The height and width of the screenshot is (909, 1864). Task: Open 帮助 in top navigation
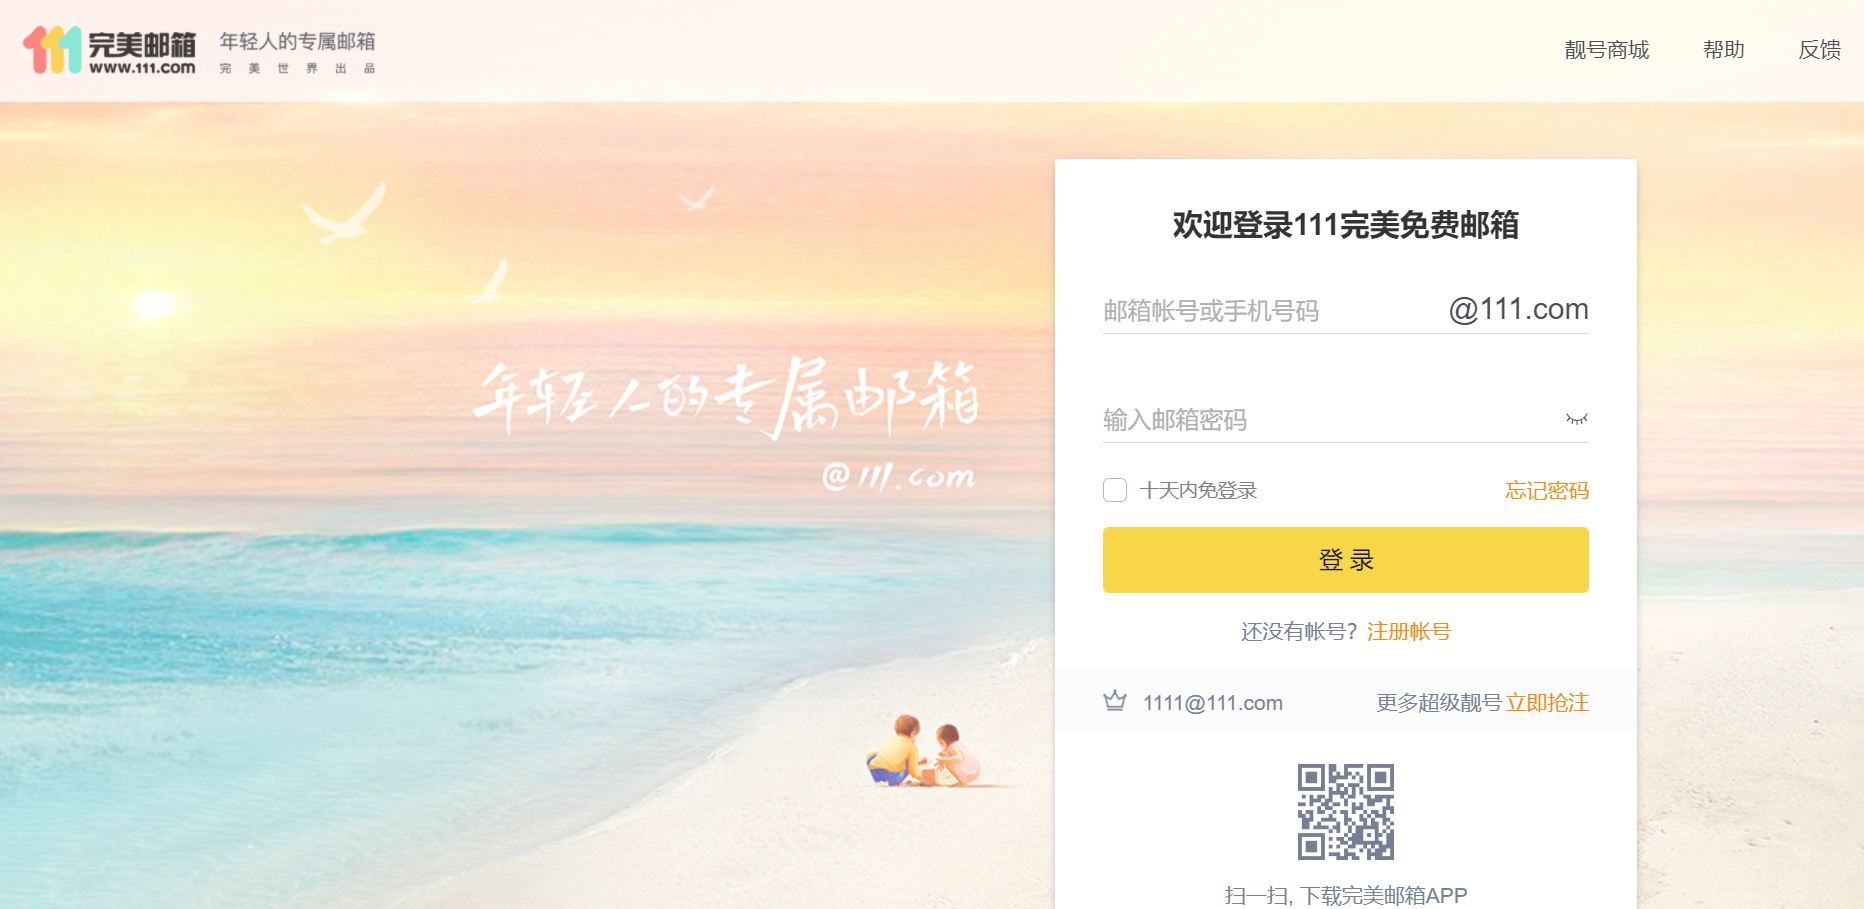pyautogui.click(x=1723, y=50)
